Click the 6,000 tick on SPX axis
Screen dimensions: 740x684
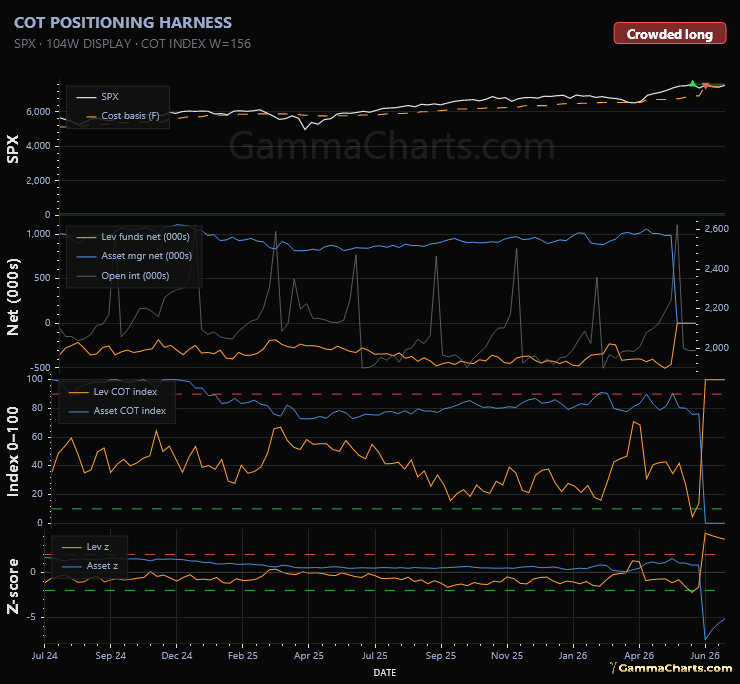click(x=38, y=112)
